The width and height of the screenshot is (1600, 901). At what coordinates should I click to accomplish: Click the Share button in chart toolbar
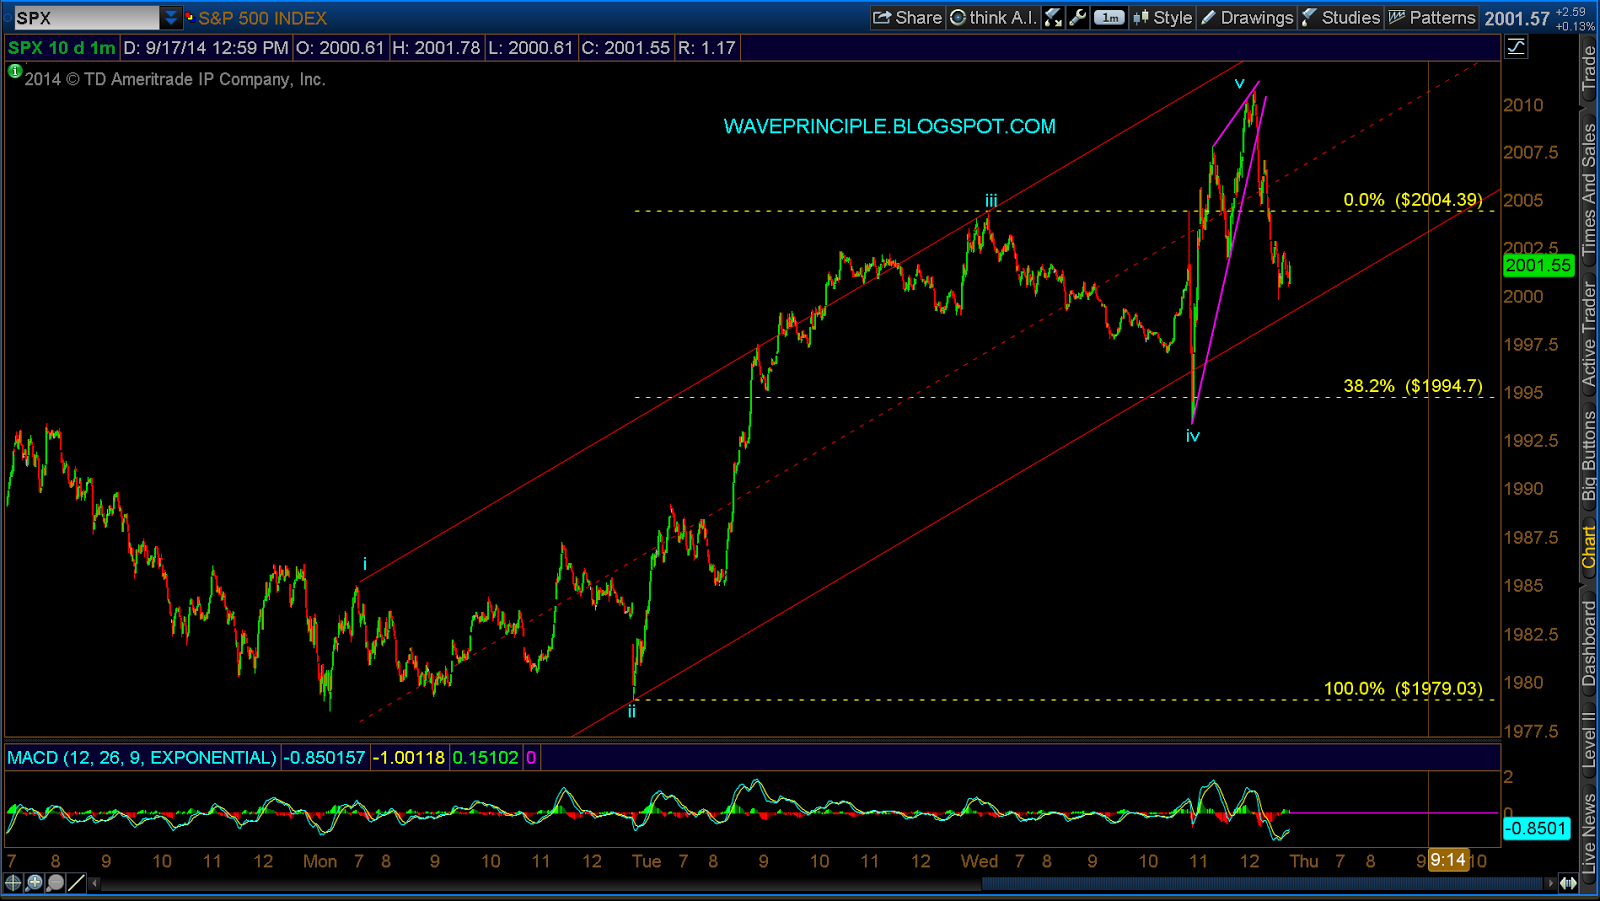(907, 17)
